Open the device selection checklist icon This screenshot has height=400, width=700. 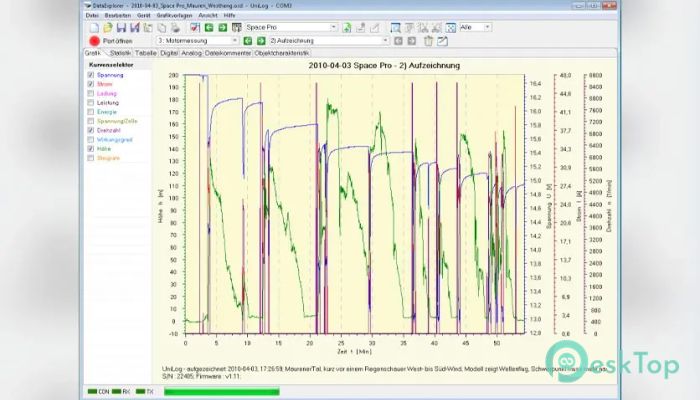tap(195, 28)
